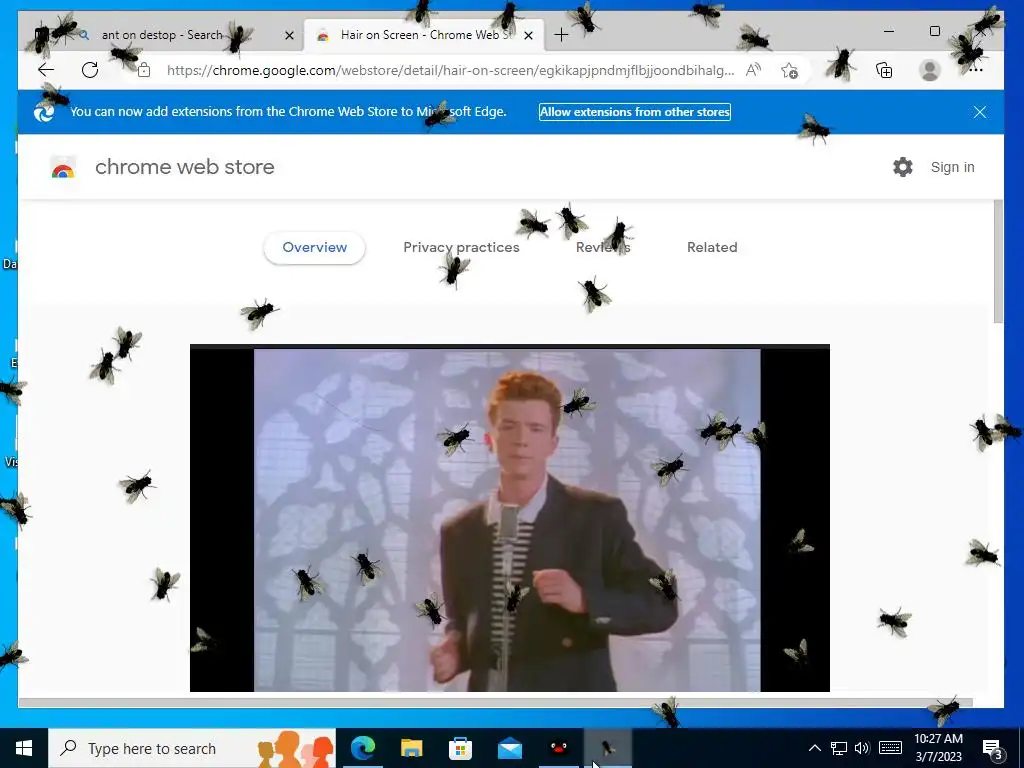Open the Edge Settings and more menu
The height and width of the screenshot is (768, 1024).
[976, 71]
